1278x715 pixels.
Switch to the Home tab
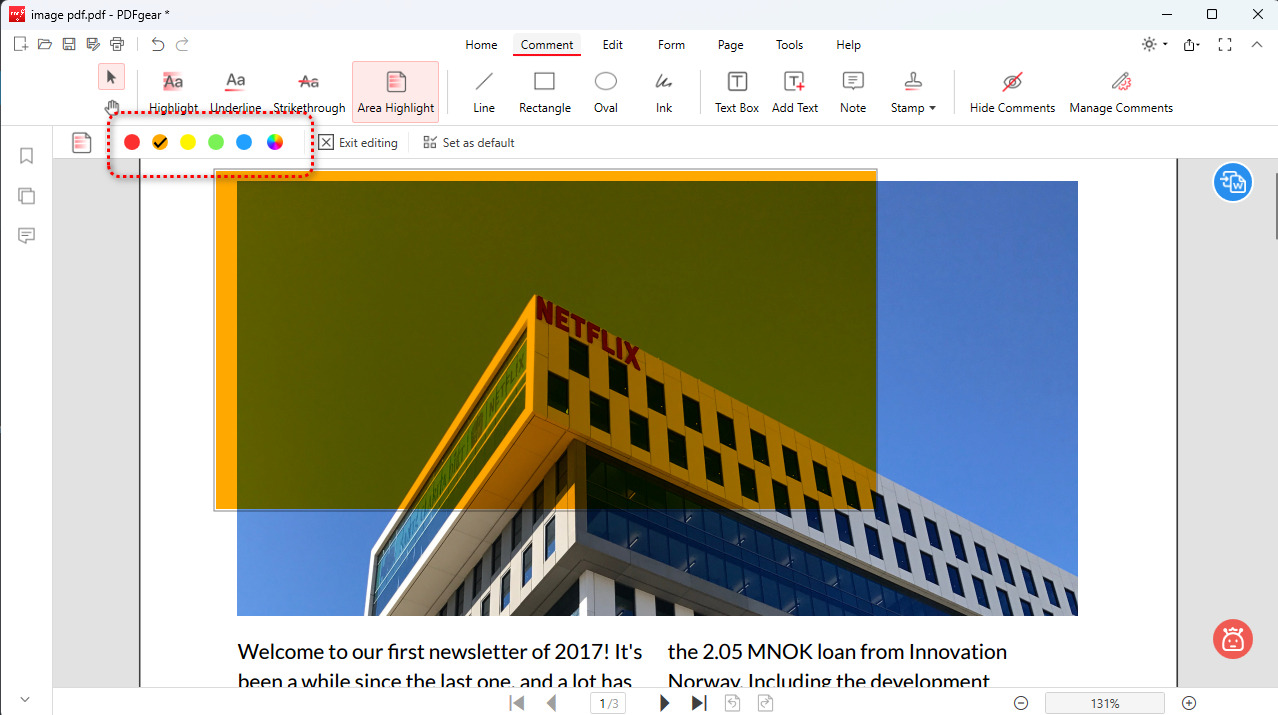coord(481,45)
